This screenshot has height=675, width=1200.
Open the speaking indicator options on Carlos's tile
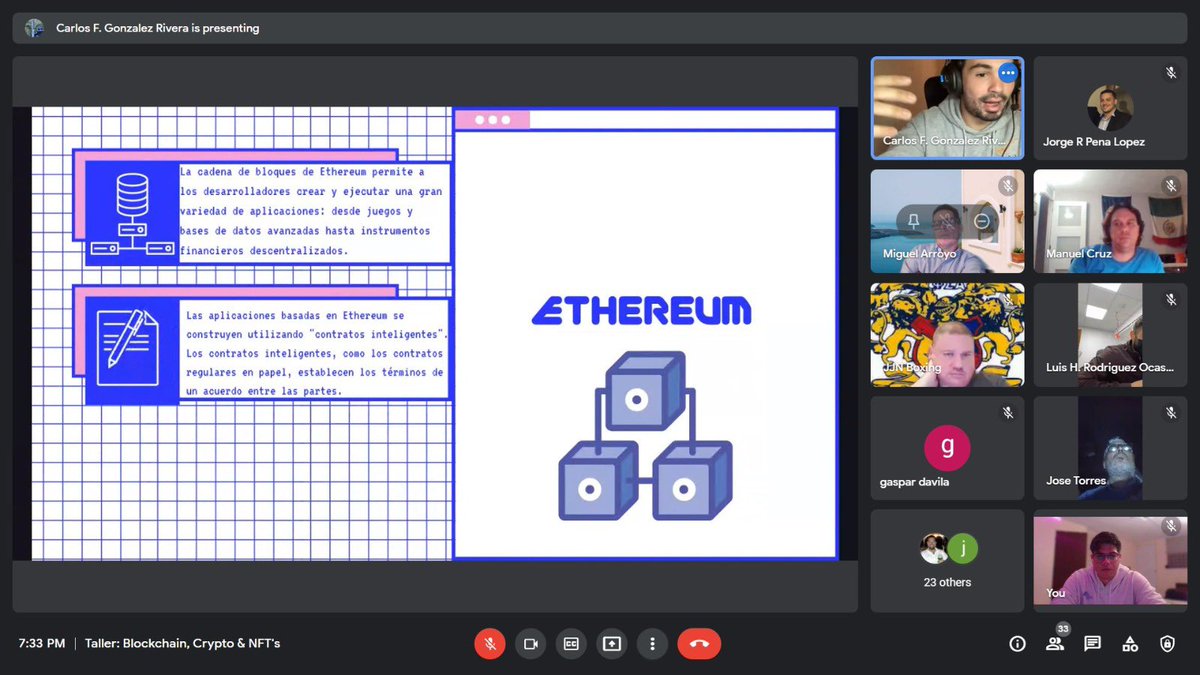point(1007,73)
